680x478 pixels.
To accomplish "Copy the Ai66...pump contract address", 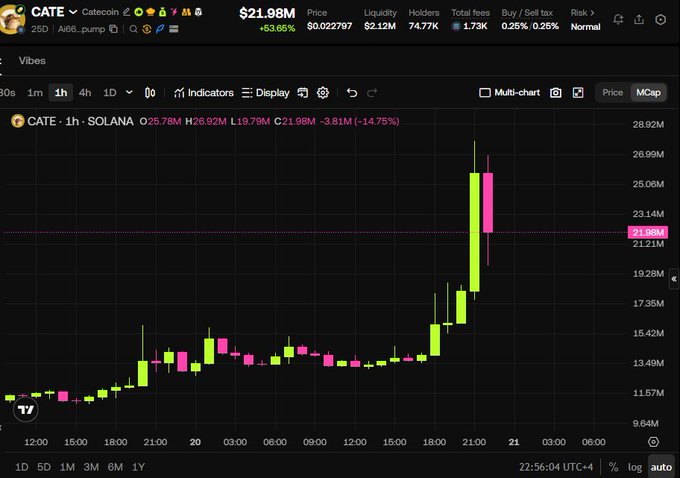I will click(114, 29).
